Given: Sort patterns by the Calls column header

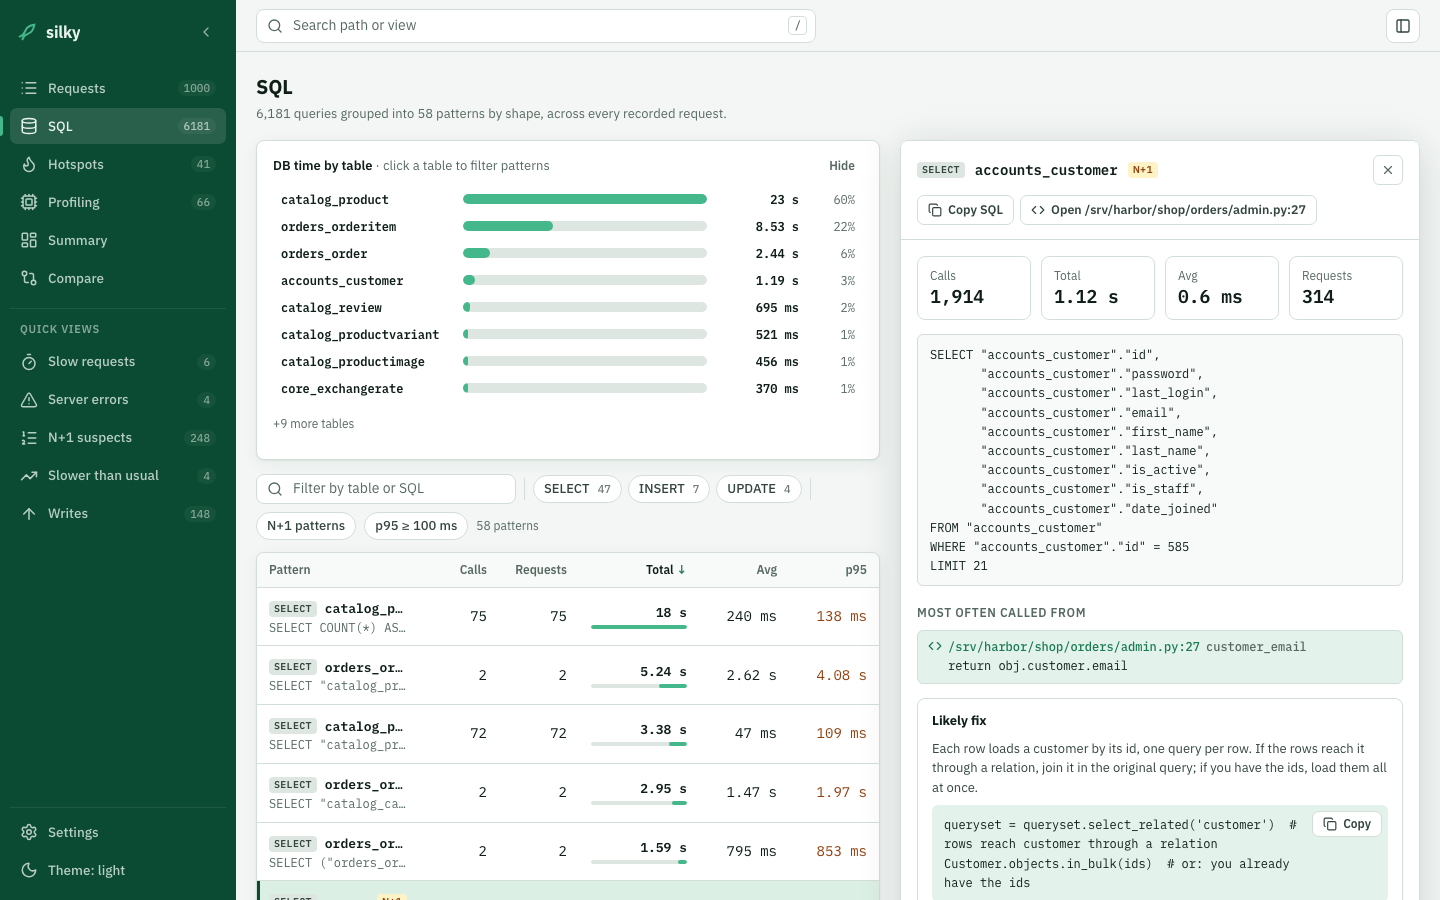Looking at the screenshot, I should point(473,570).
